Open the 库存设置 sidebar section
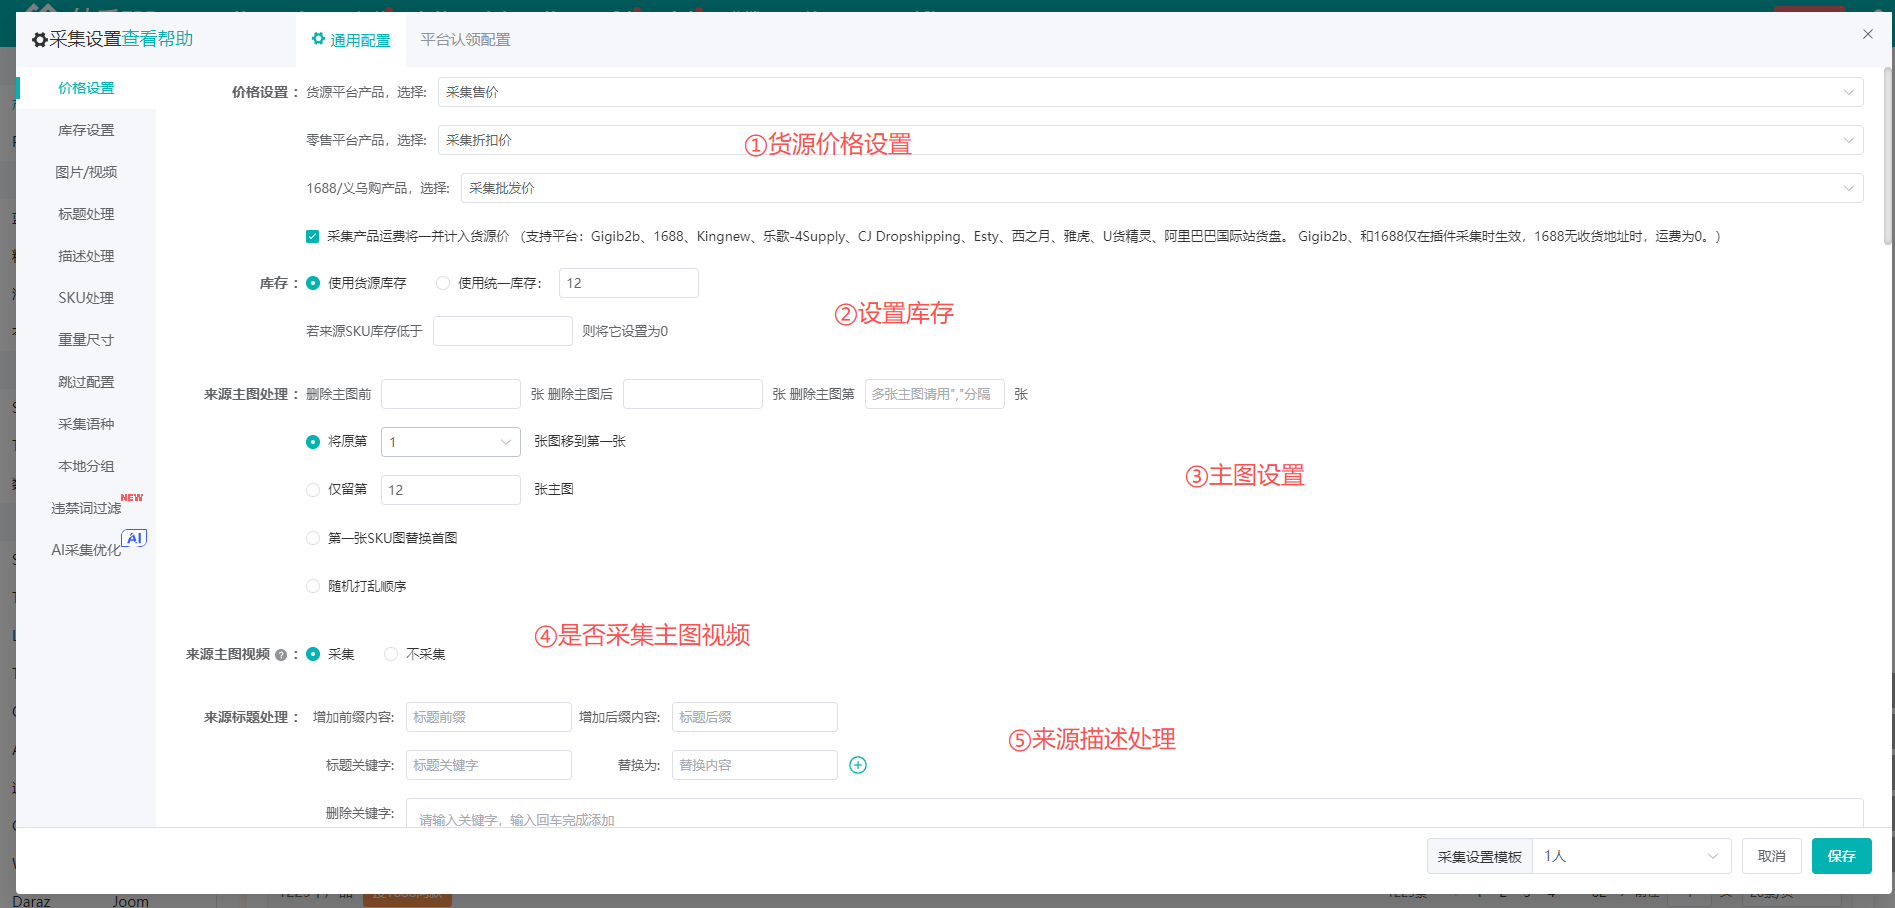 (x=86, y=130)
